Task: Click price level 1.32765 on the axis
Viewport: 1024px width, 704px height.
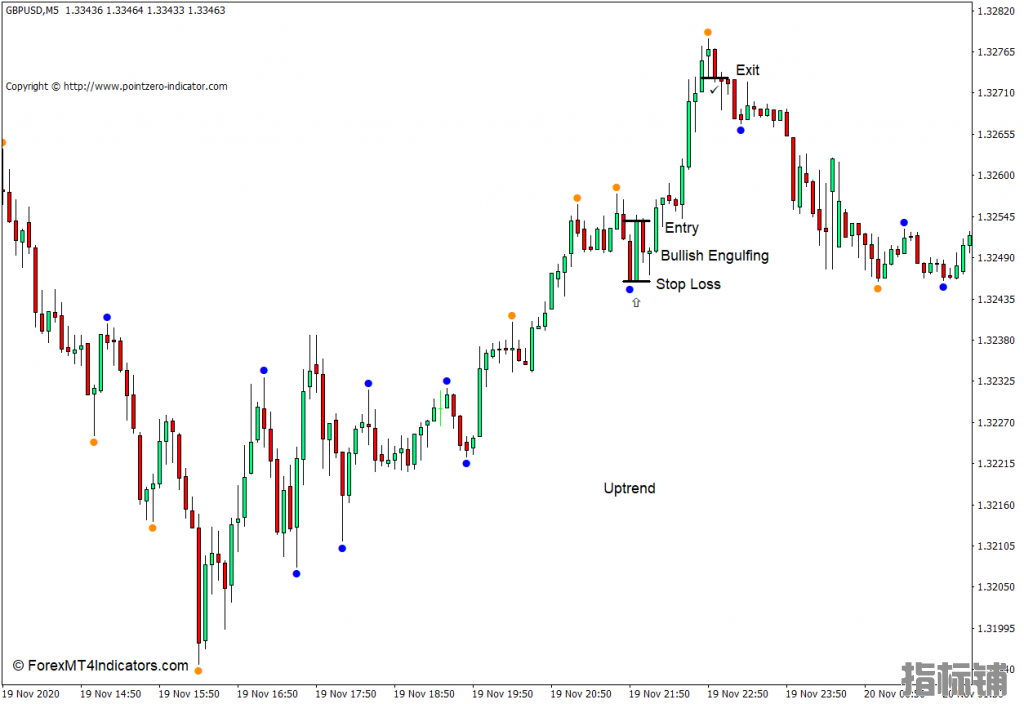Action: click(996, 52)
